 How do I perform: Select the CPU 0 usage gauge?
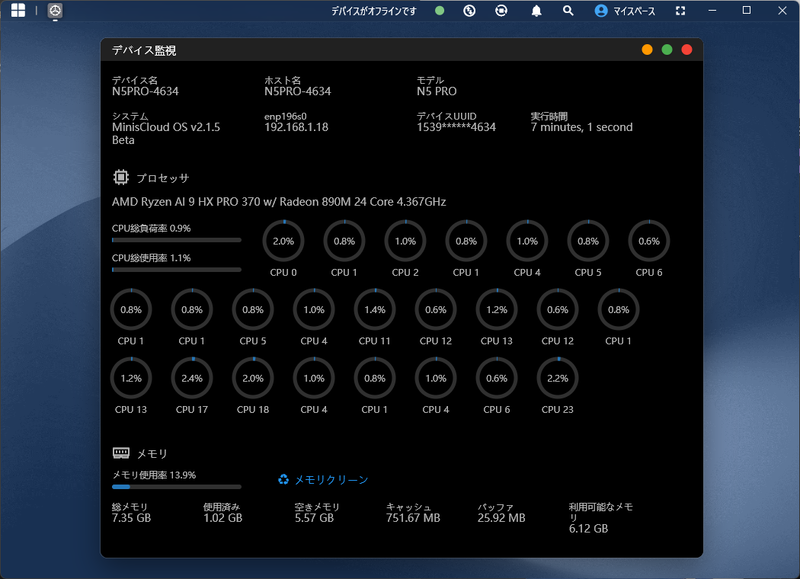click(282, 240)
